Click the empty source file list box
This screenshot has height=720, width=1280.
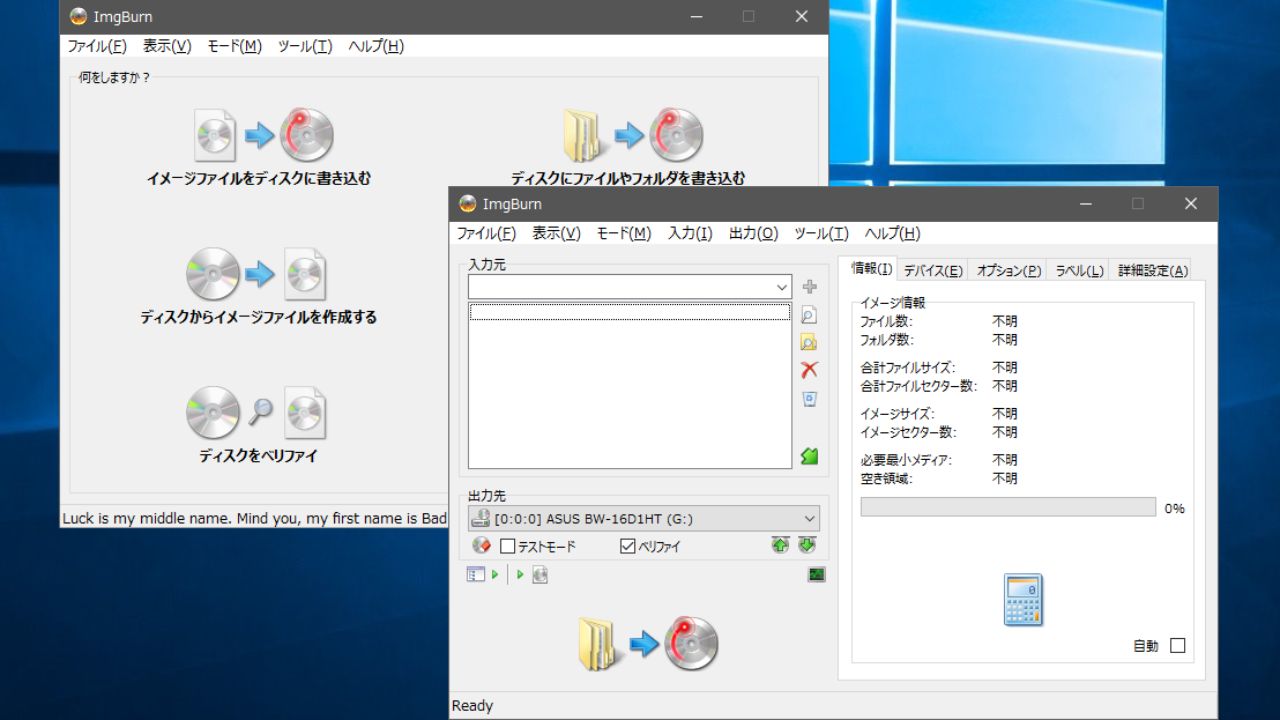[630, 385]
